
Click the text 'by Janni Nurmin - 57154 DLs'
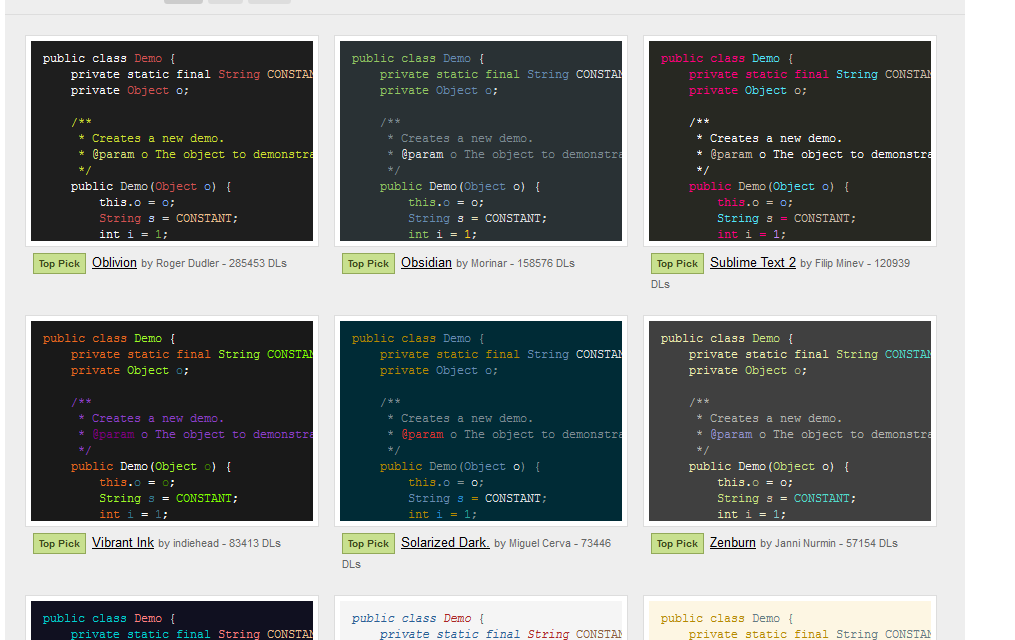point(829,544)
